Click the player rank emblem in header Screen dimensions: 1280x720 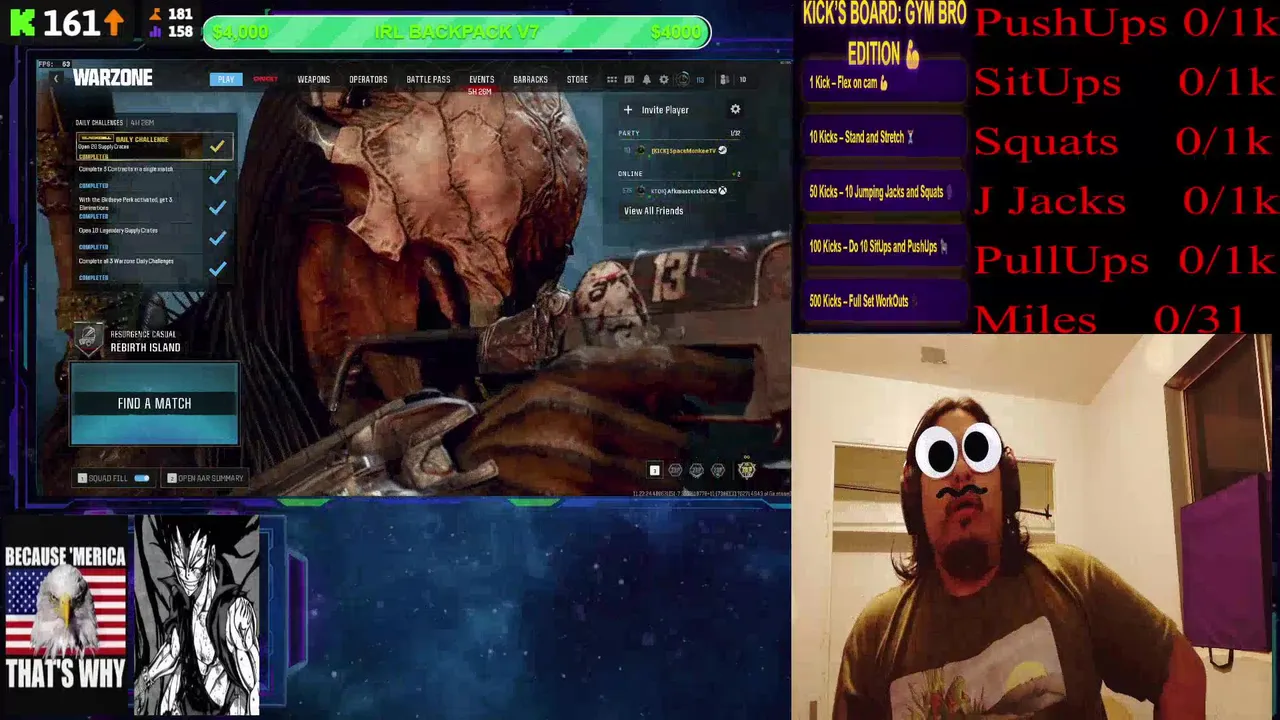coord(682,79)
